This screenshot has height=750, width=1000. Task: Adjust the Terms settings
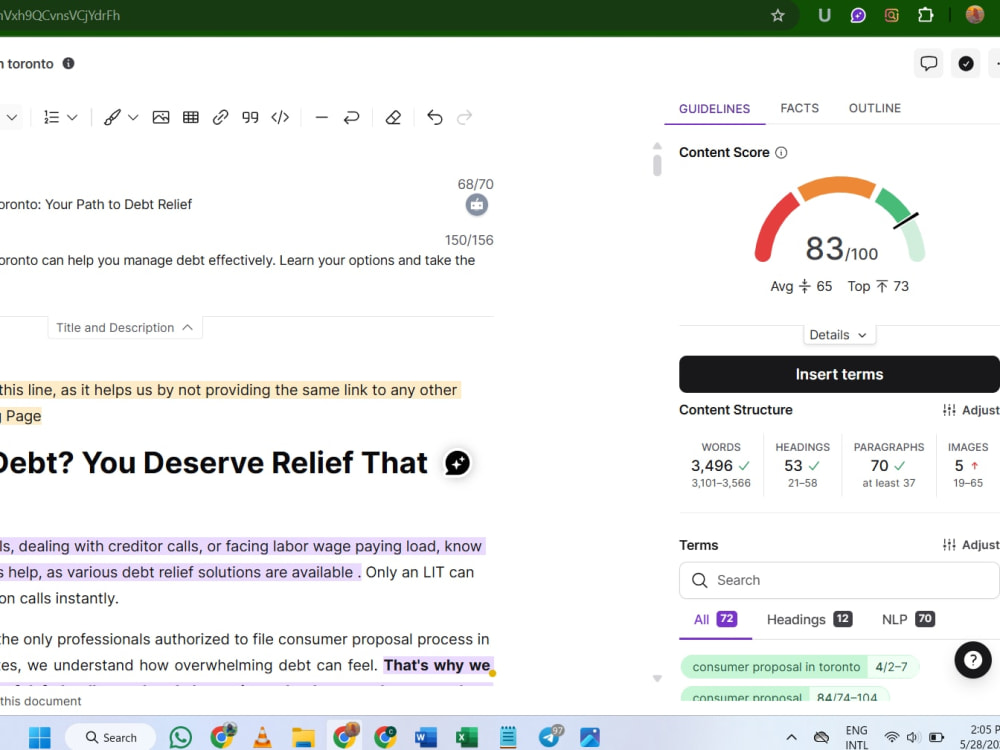[x=971, y=545]
